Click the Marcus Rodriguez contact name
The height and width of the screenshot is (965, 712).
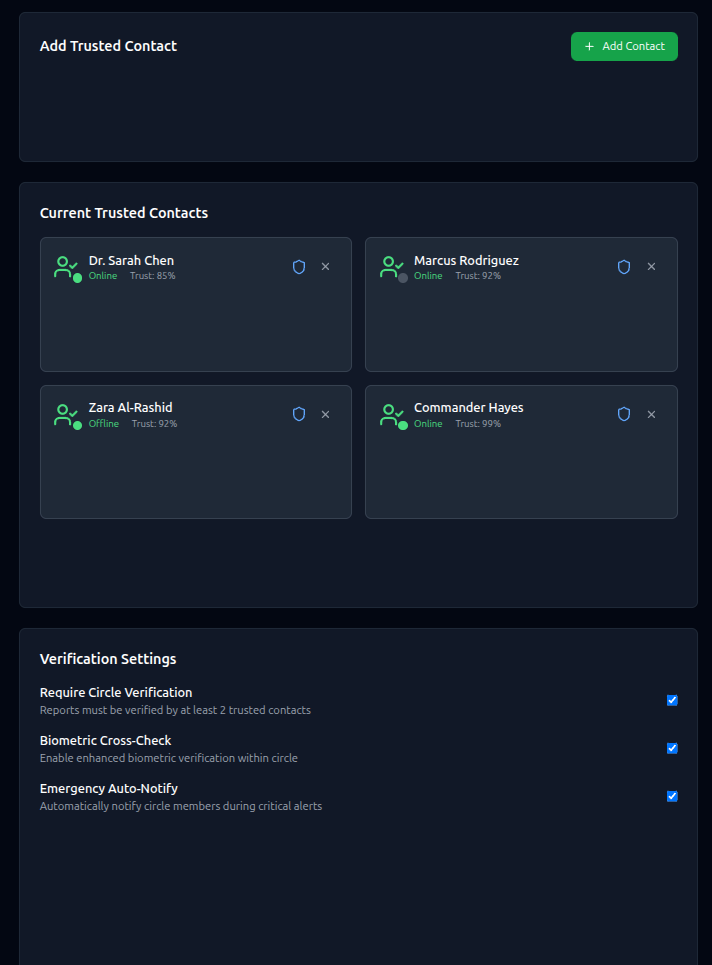[466, 260]
